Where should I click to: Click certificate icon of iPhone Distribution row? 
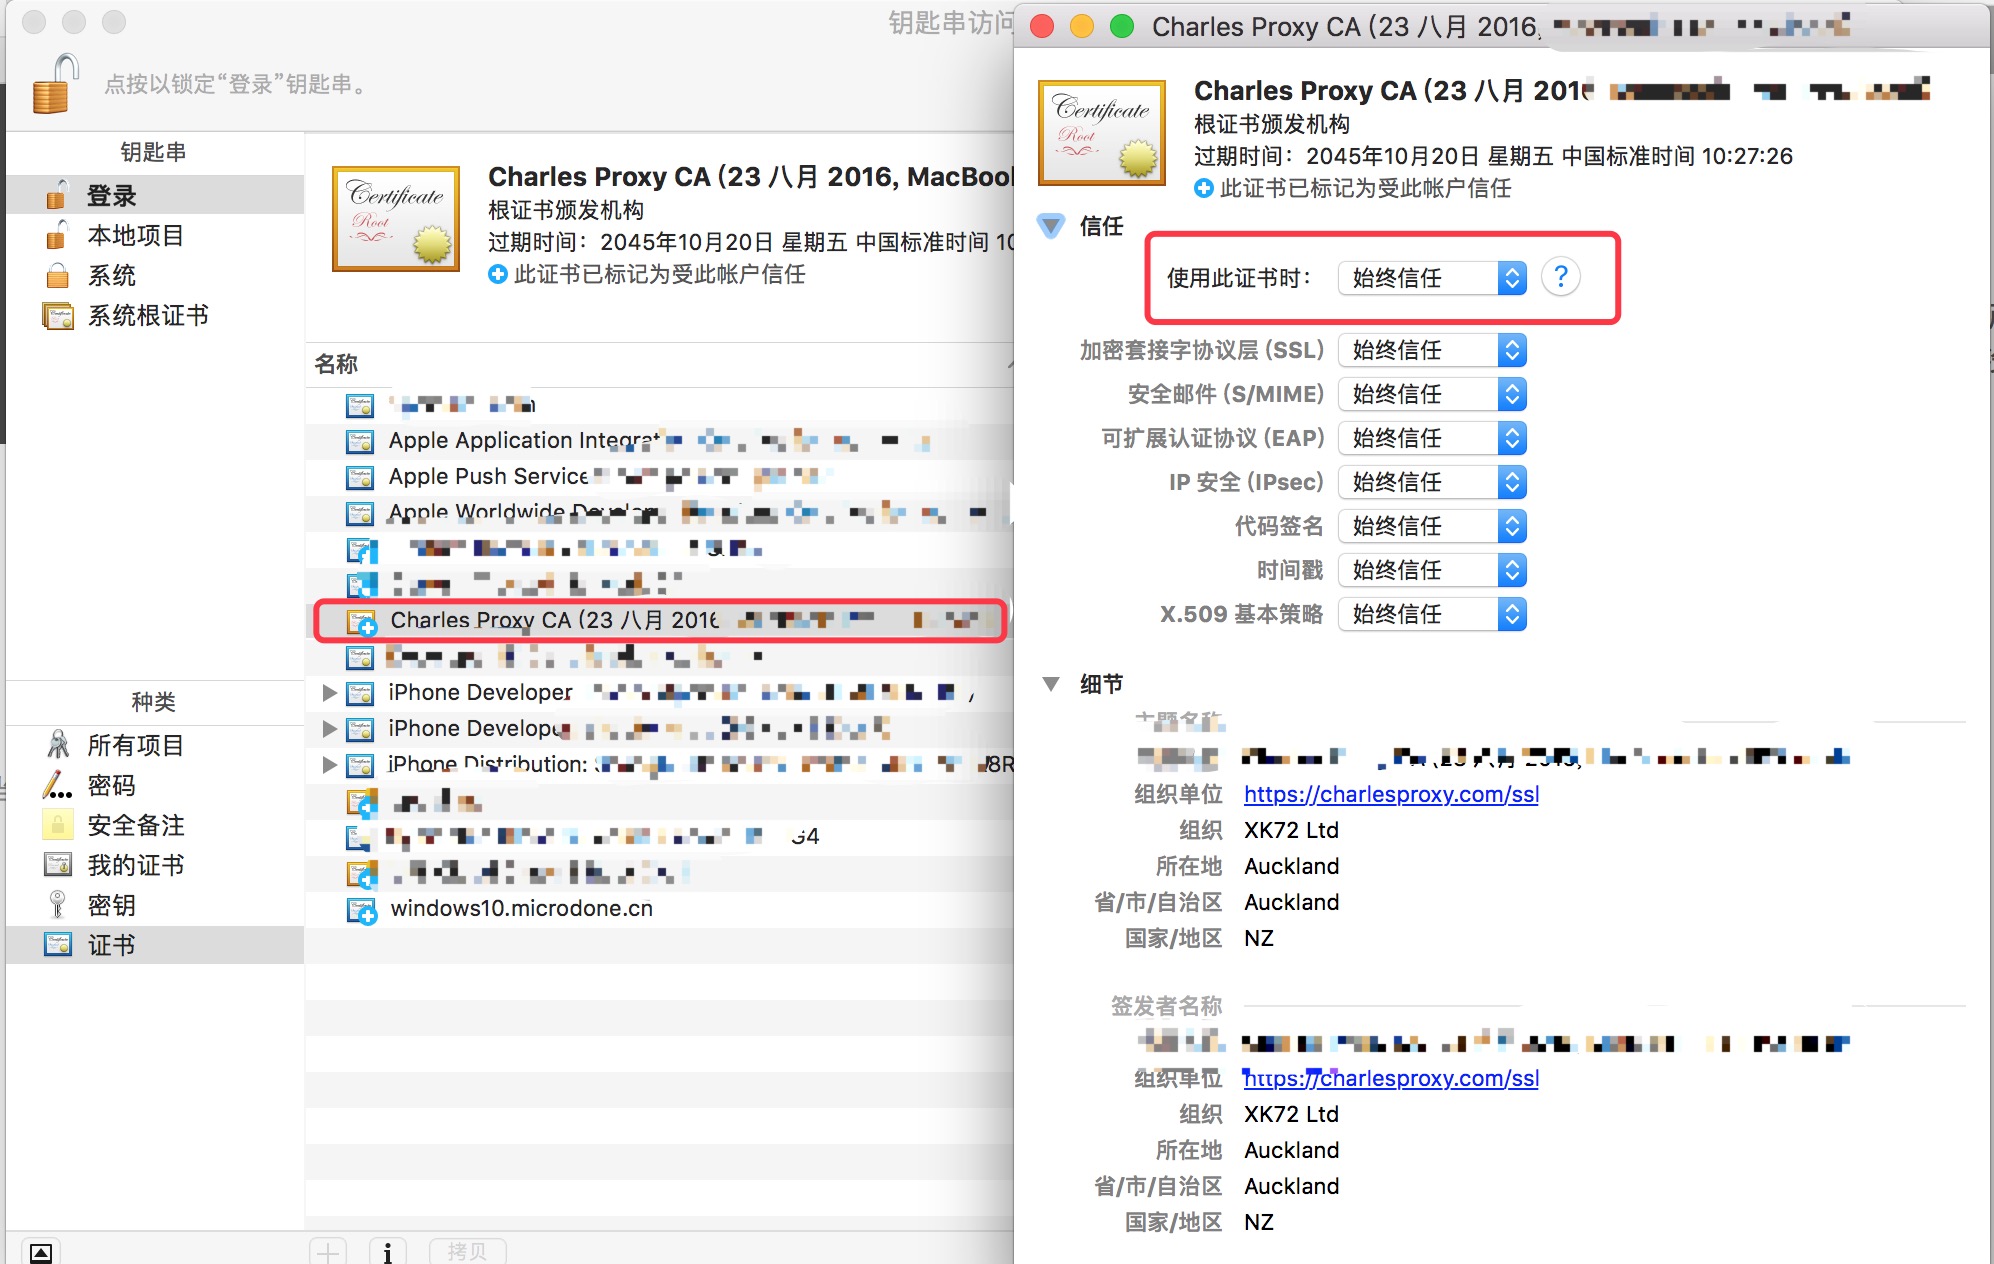click(x=359, y=765)
